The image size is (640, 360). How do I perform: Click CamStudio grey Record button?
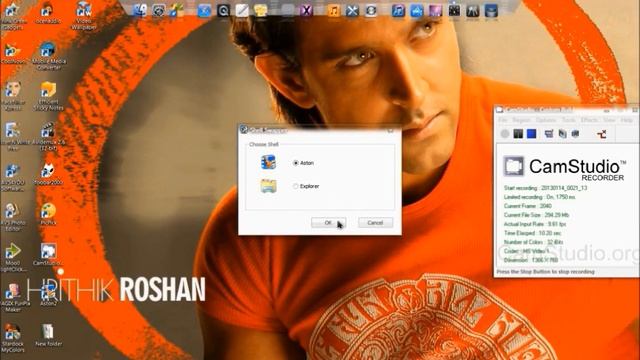(505, 133)
